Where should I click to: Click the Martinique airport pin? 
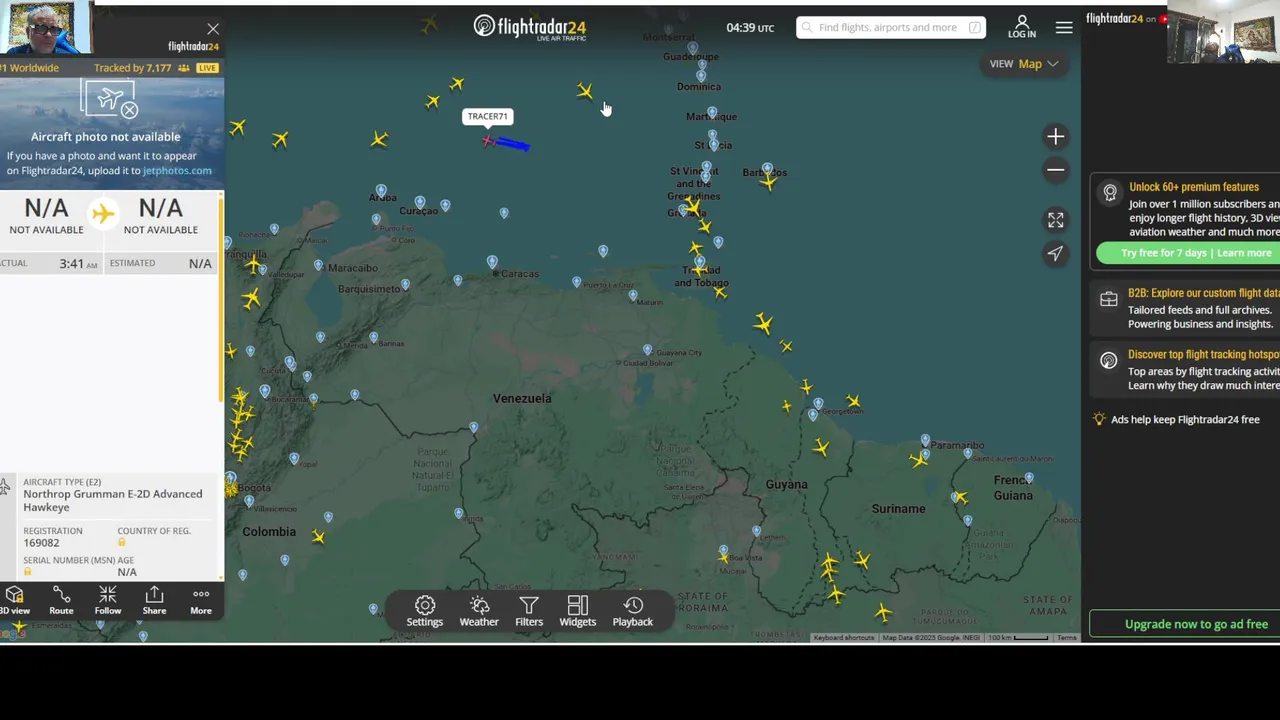tap(712, 112)
